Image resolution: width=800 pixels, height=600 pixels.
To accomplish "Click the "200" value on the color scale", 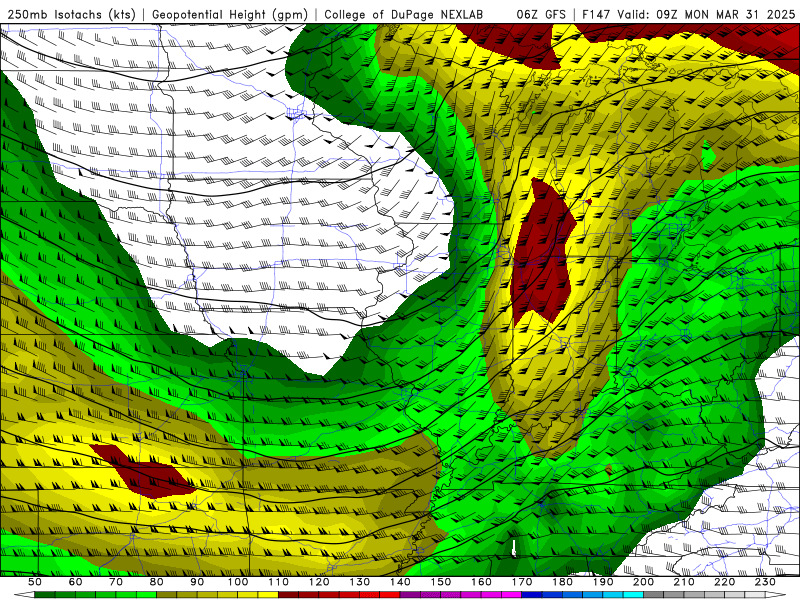I will click(x=643, y=582).
